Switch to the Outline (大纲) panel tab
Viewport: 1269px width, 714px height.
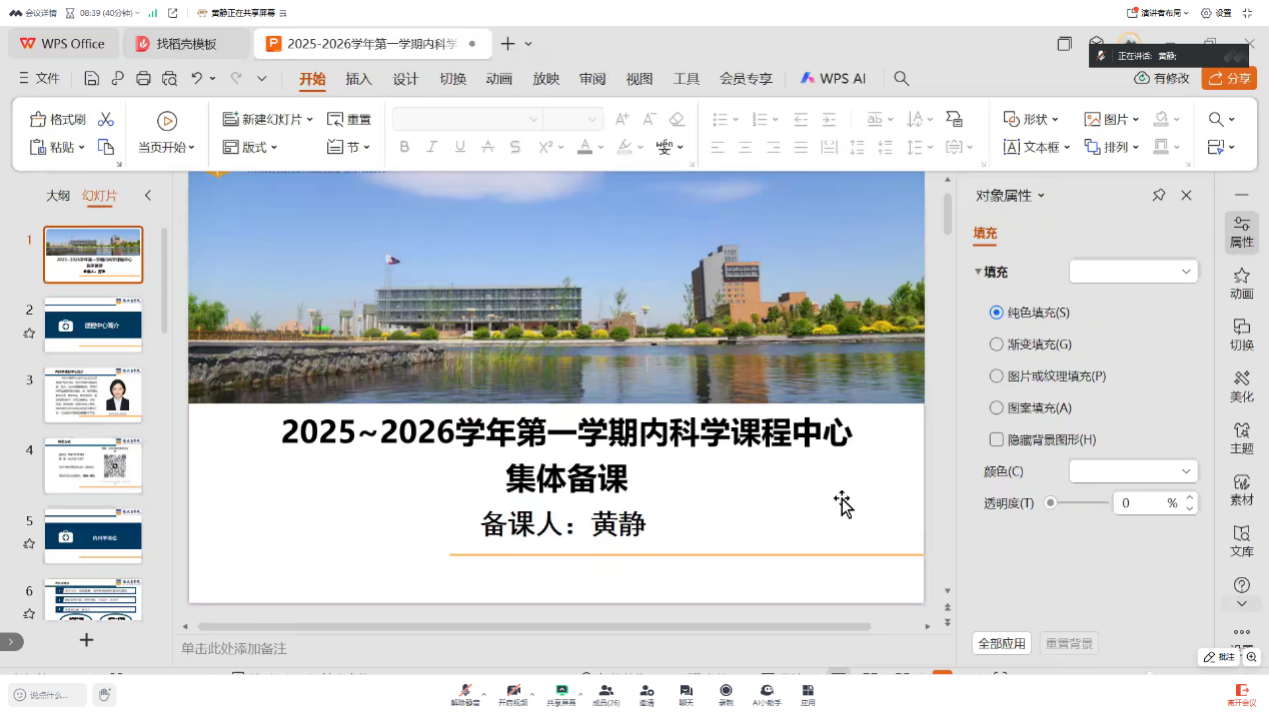(x=58, y=195)
